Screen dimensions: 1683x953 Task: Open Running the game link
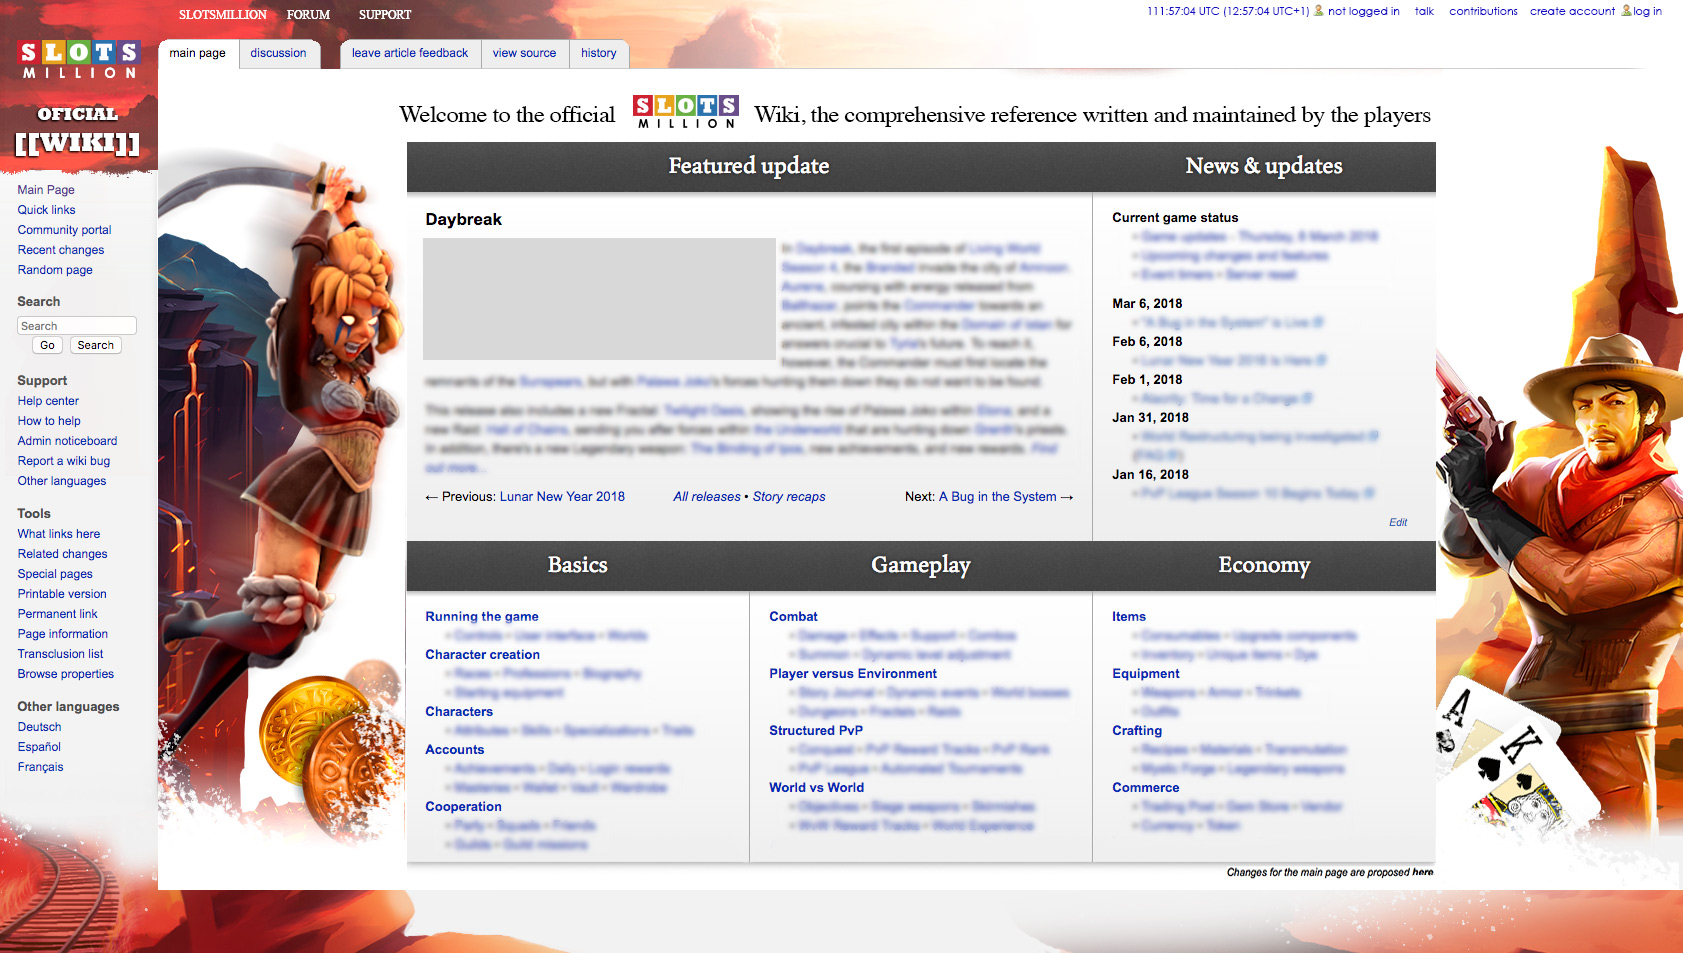tap(482, 617)
